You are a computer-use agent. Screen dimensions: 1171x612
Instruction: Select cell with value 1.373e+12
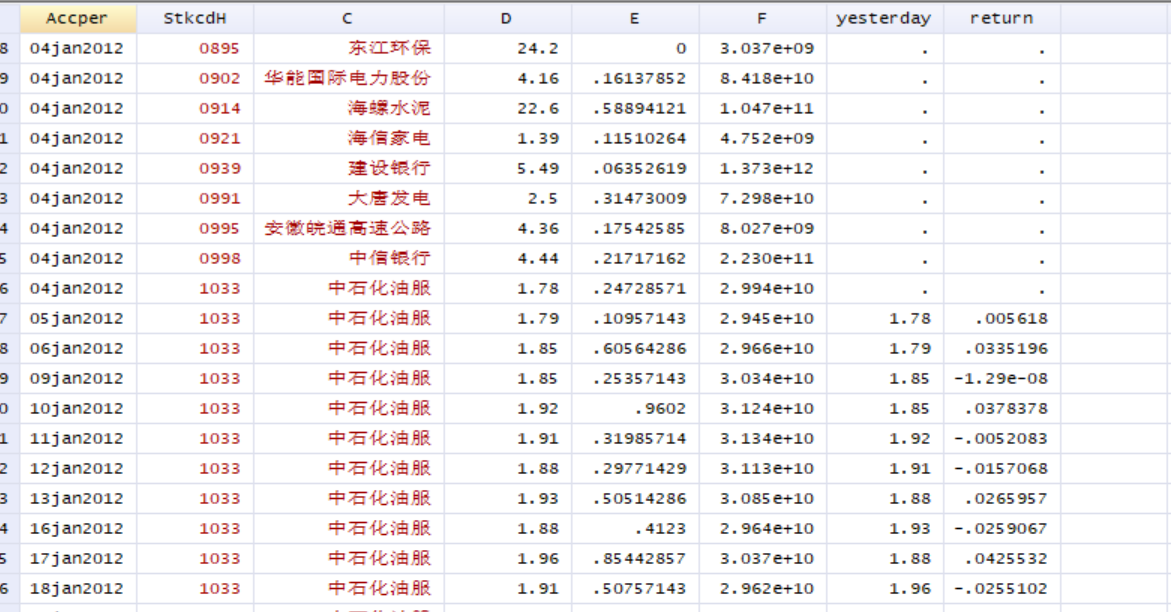click(762, 169)
